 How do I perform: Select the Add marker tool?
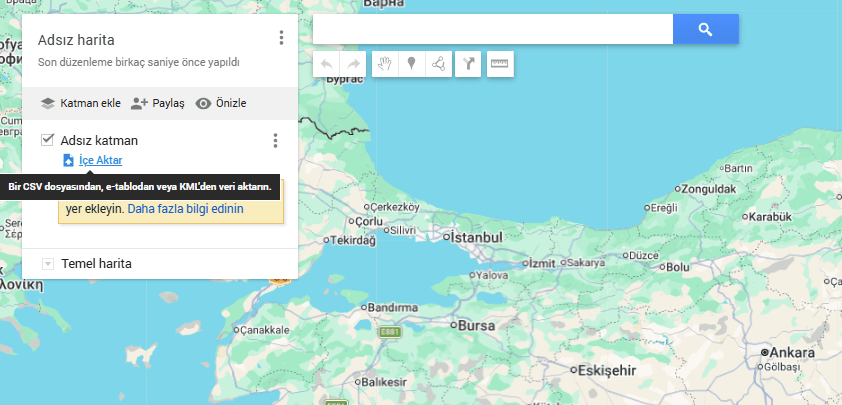point(411,64)
